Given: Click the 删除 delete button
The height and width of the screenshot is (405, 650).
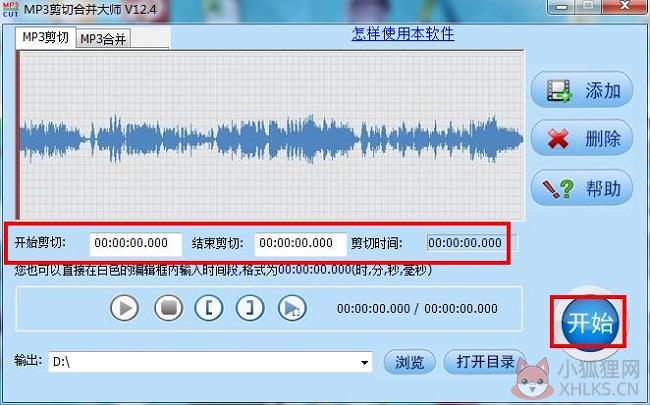Looking at the screenshot, I should (582, 138).
